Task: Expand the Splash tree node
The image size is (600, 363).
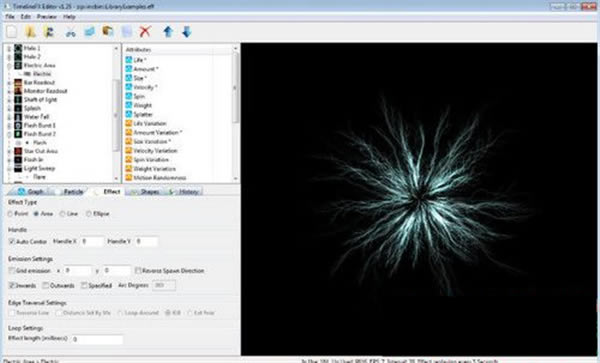Action: 9,108
